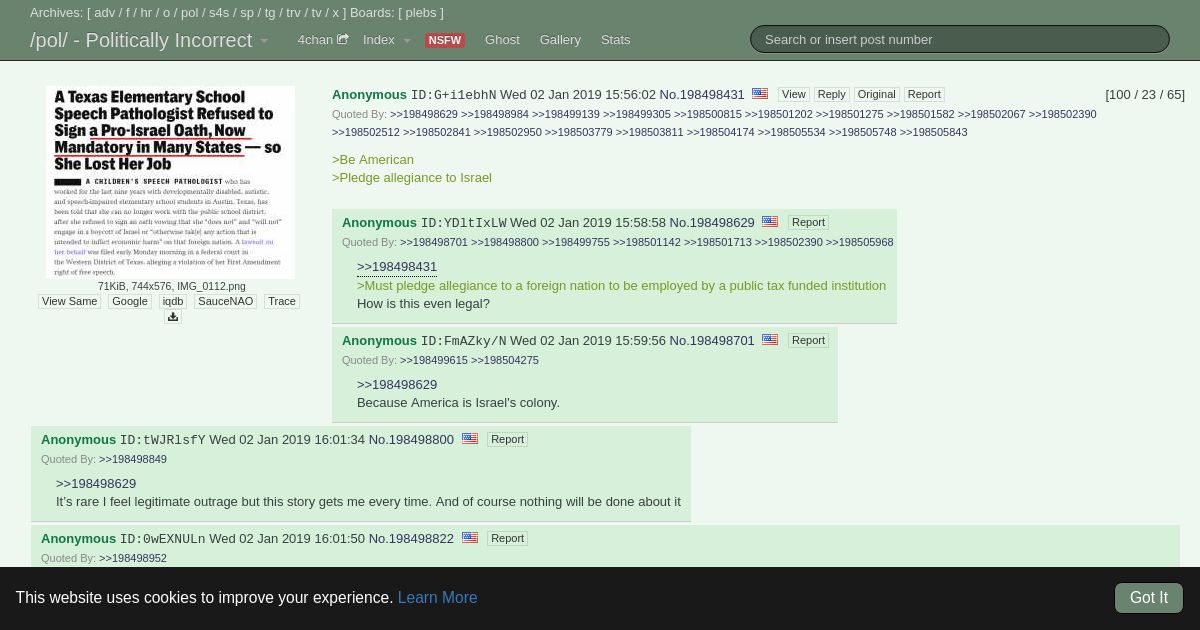
Task: Click the US flag icon on post 198498701
Action: (x=770, y=340)
